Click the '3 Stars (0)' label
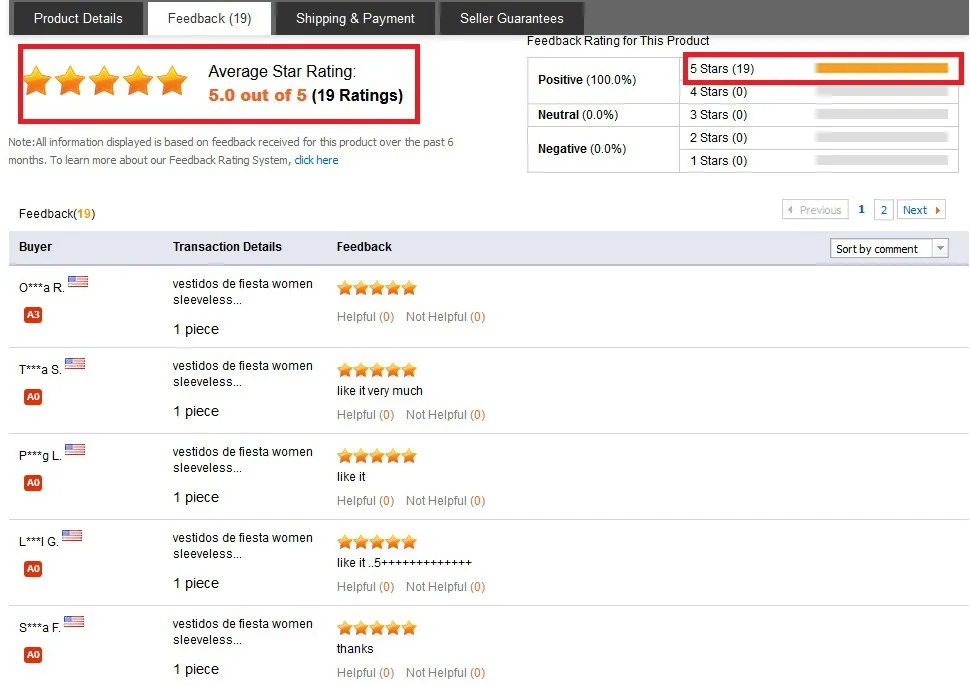Viewport: 970px width, 686px height. (718, 114)
